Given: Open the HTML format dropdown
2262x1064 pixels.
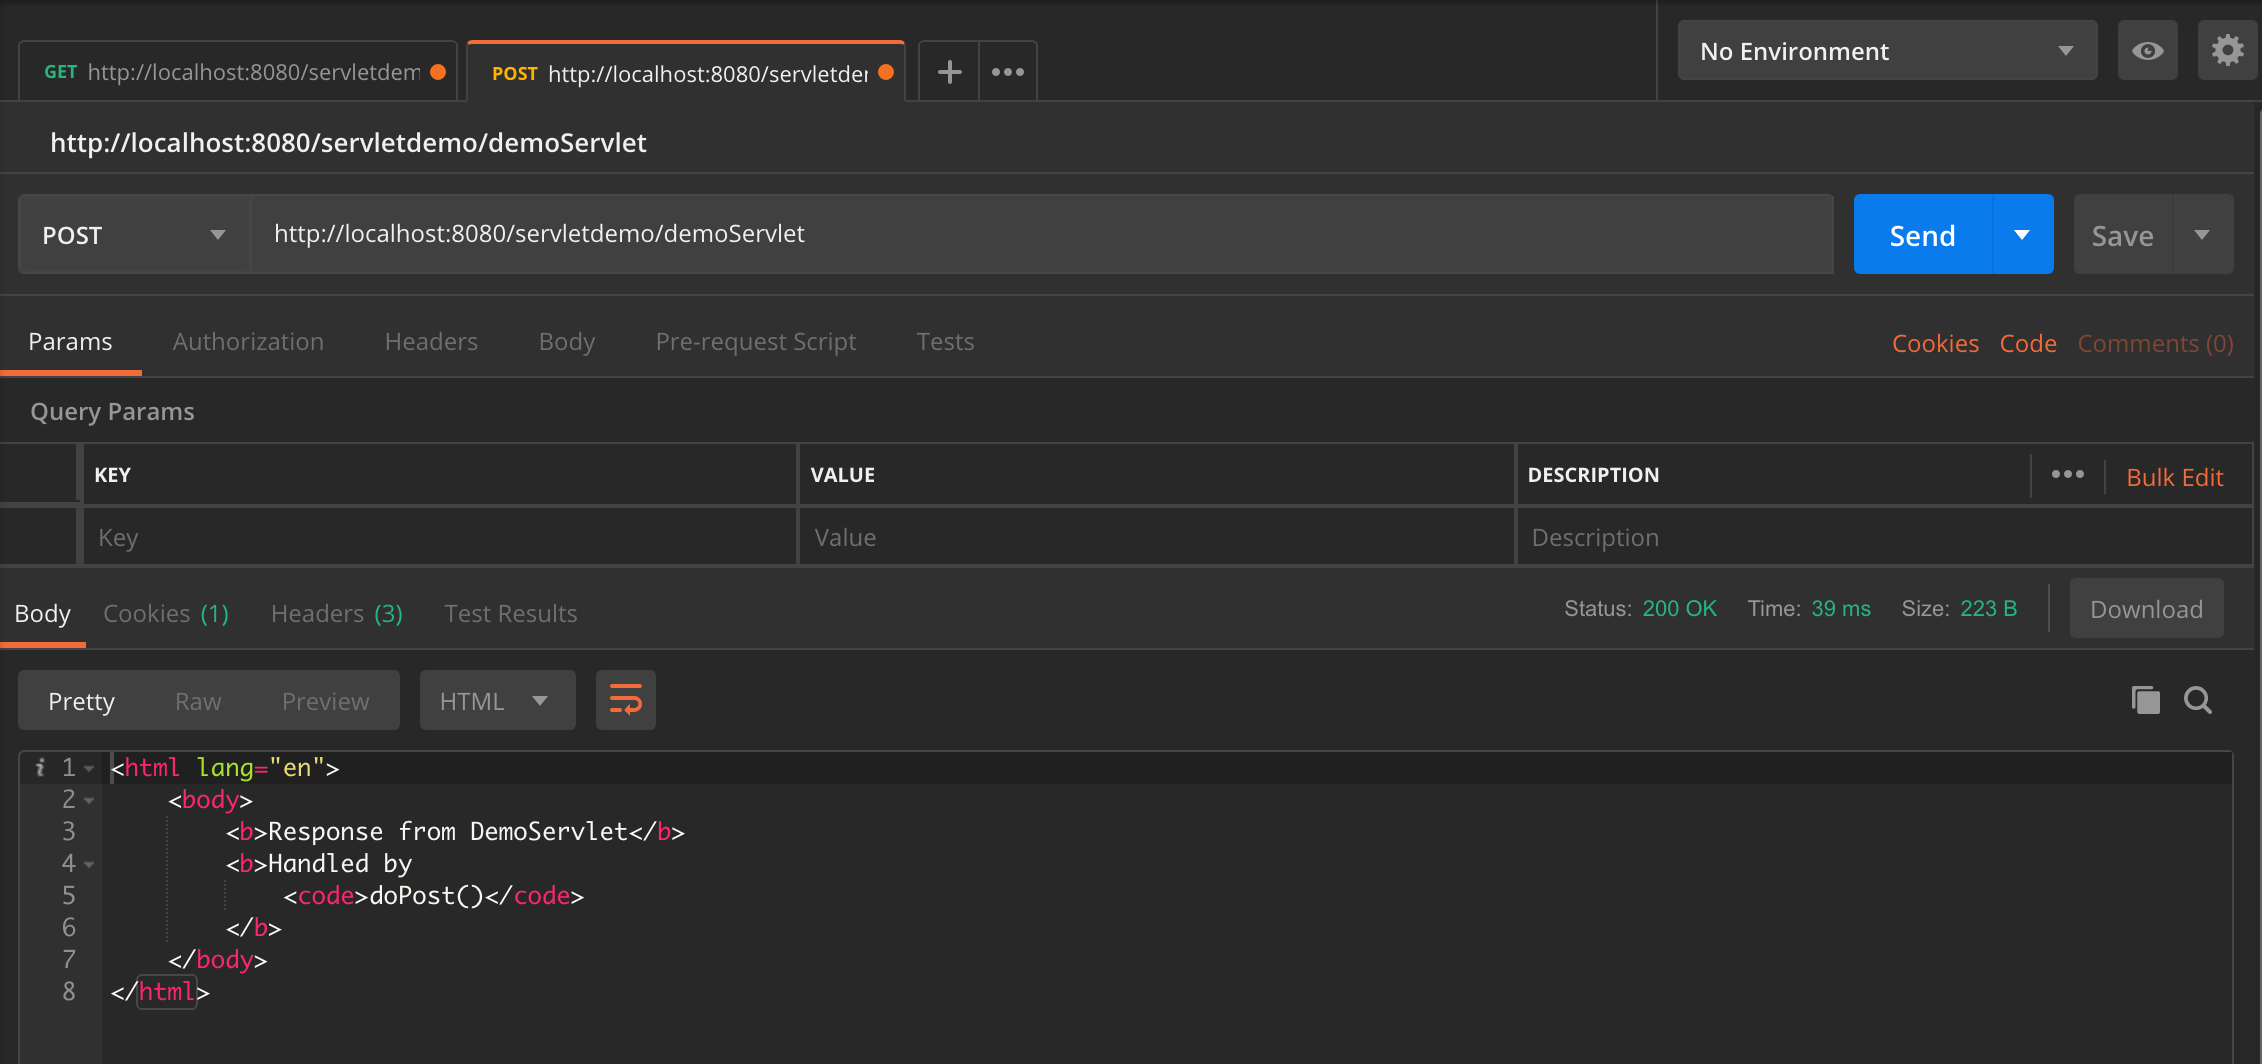Looking at the screenshot, I should coord(497,700).
